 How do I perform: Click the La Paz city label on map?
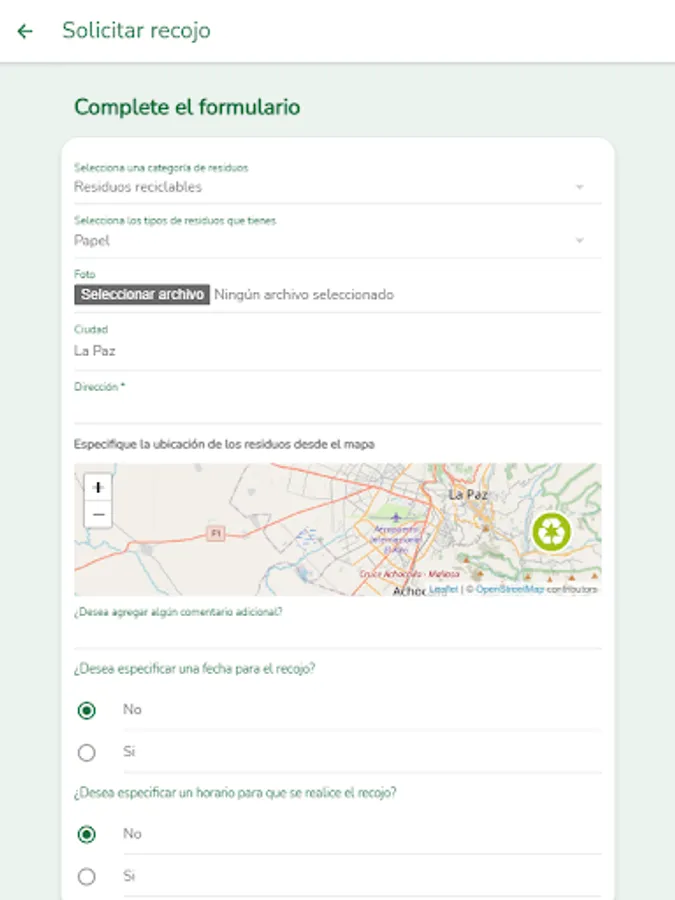[467, 495]
